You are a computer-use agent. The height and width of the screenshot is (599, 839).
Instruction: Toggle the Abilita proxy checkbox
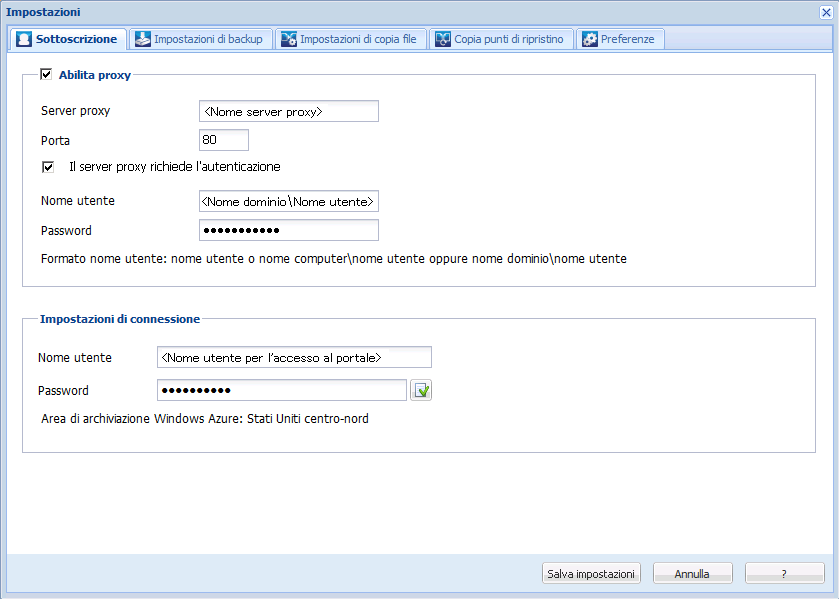click(x=46, y=74)
